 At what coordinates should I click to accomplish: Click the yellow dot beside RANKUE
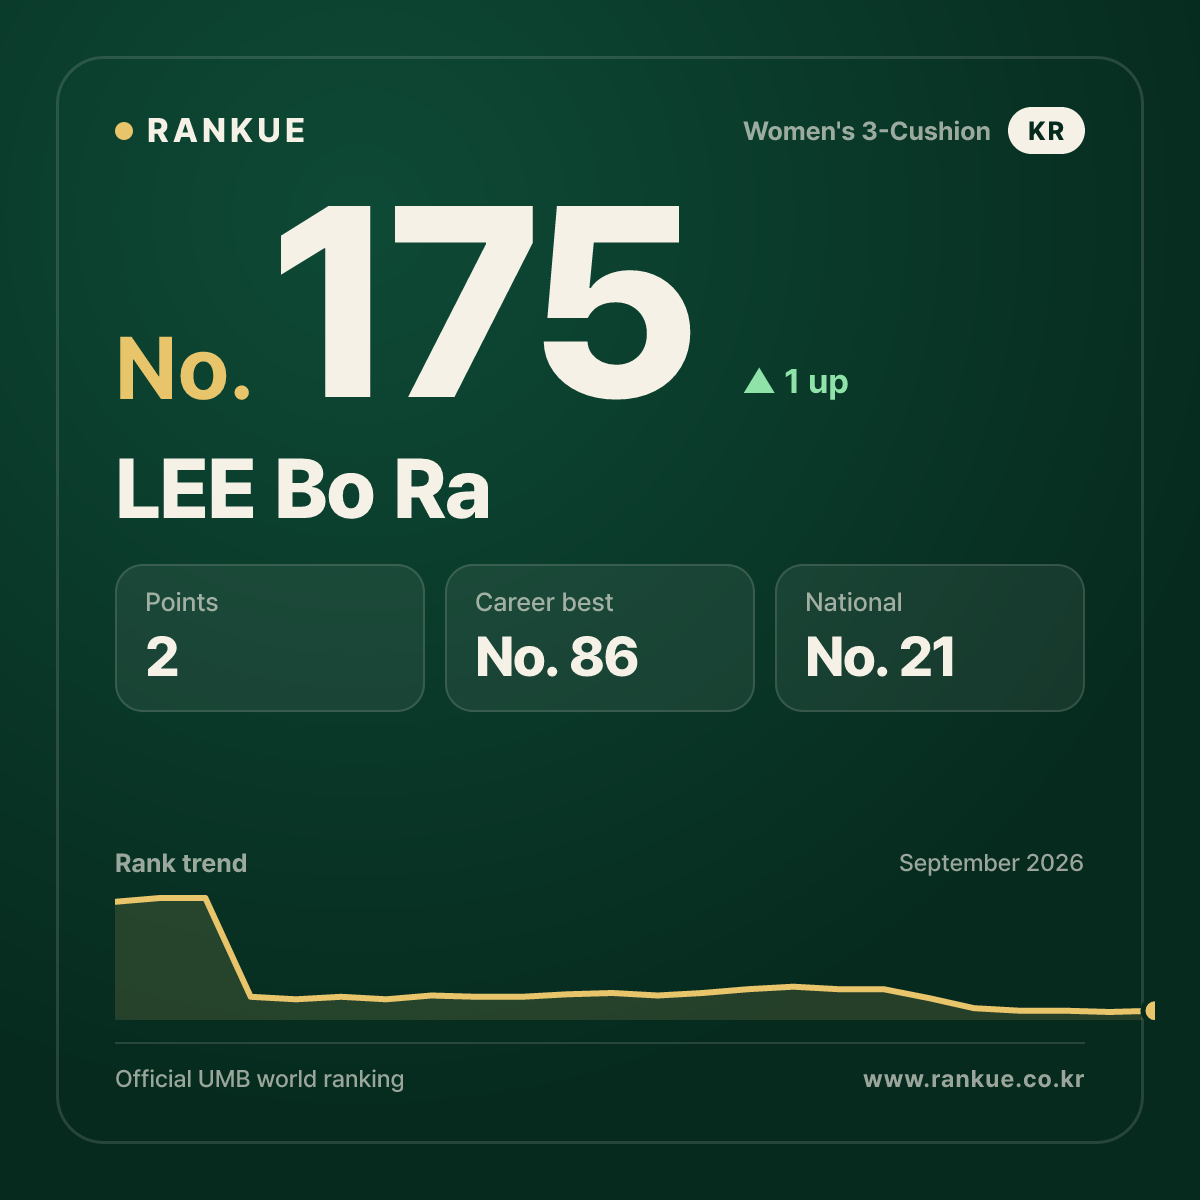pos(124,131)
